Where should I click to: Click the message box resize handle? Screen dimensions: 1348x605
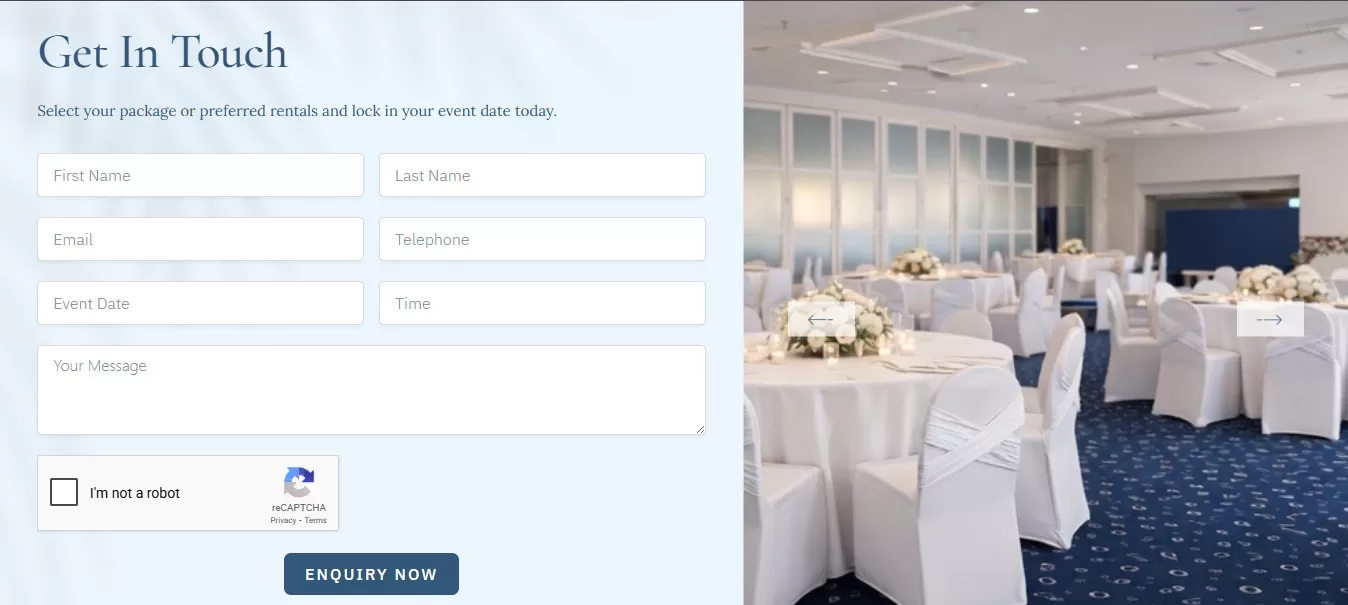pyautogui.click(x=699, y=428)
